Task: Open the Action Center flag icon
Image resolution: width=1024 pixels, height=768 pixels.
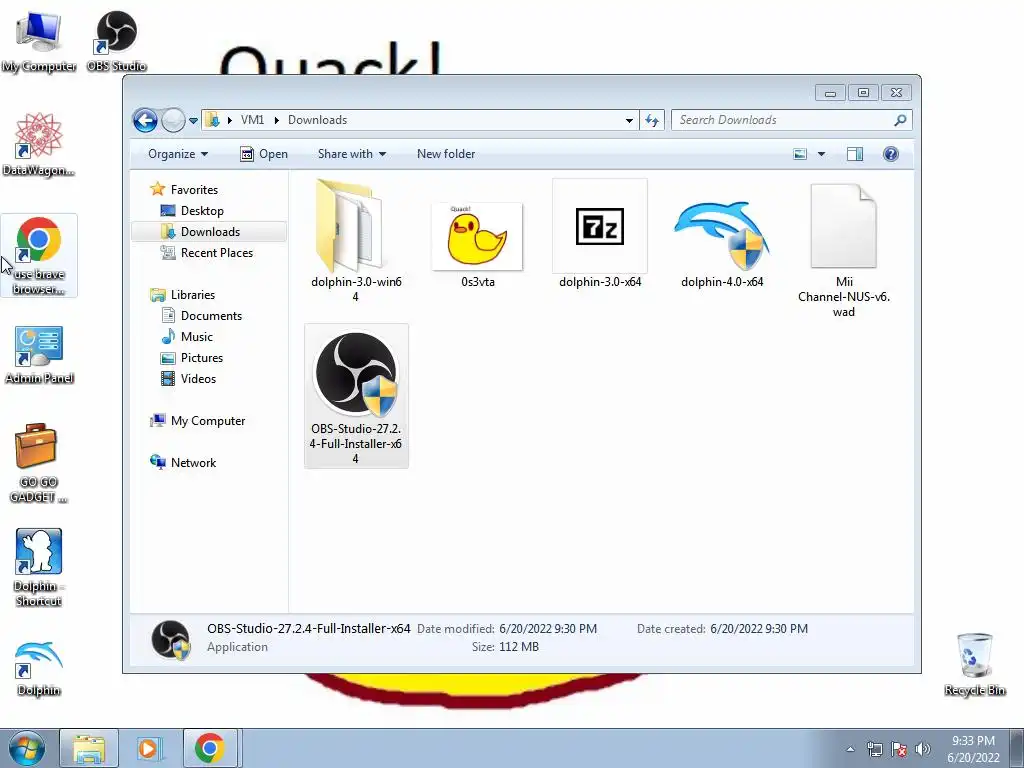Action: [x=899, y=749]
